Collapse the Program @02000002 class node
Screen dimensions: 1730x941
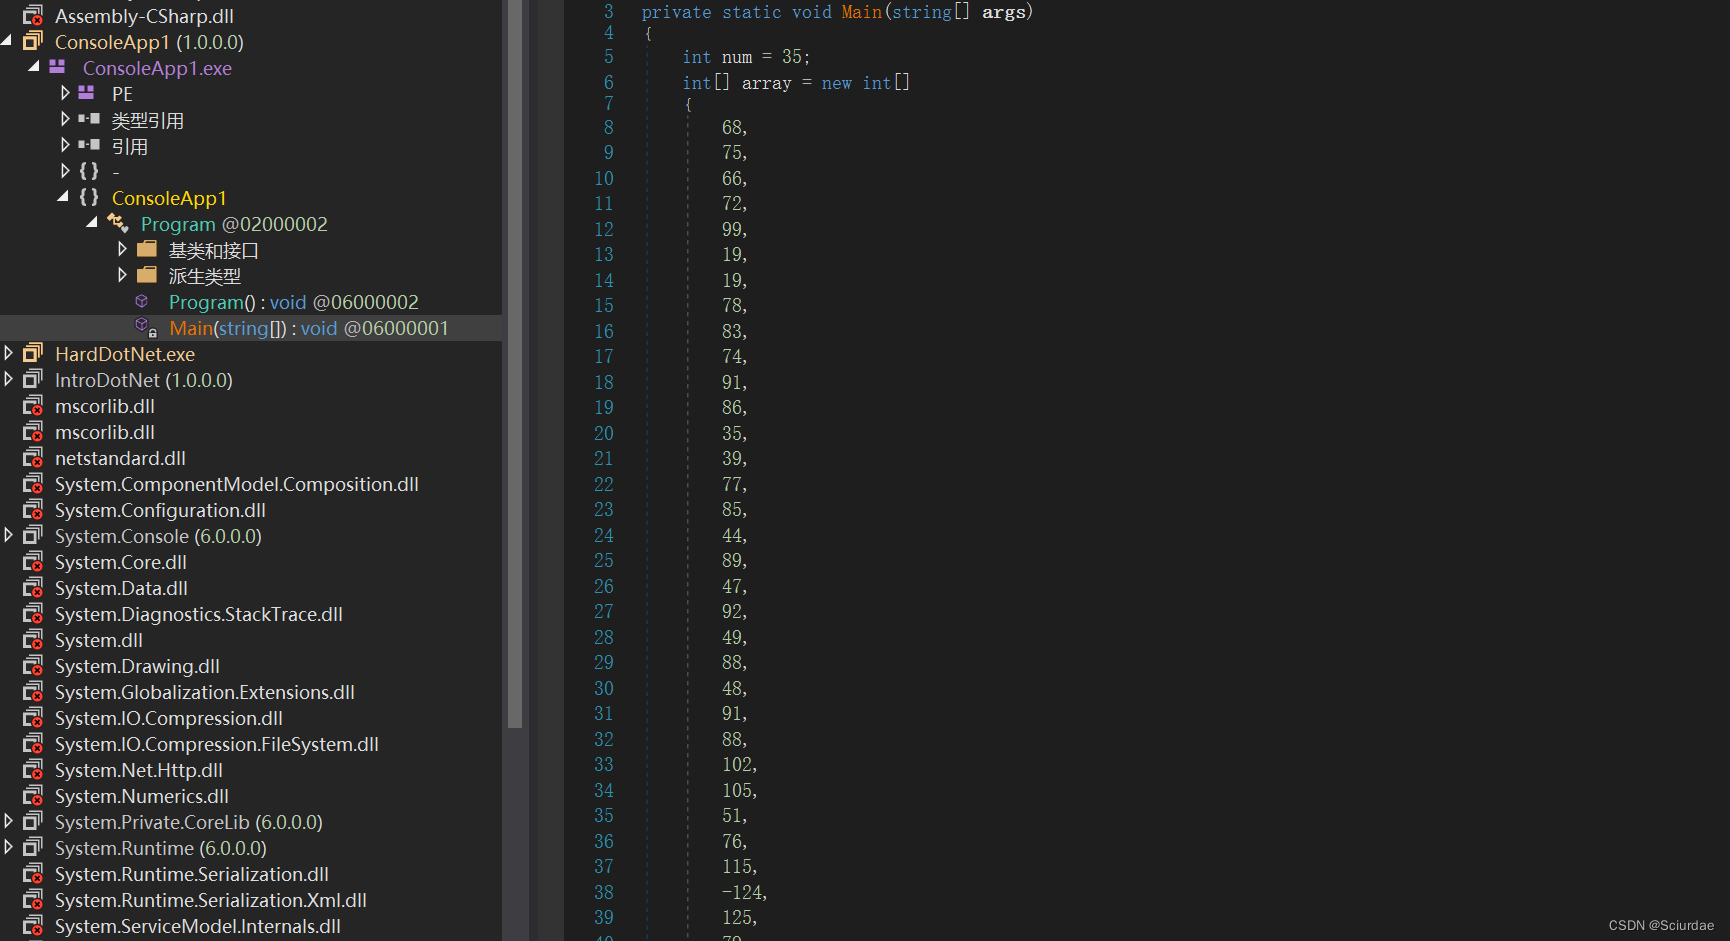click(x=93, y=222)
